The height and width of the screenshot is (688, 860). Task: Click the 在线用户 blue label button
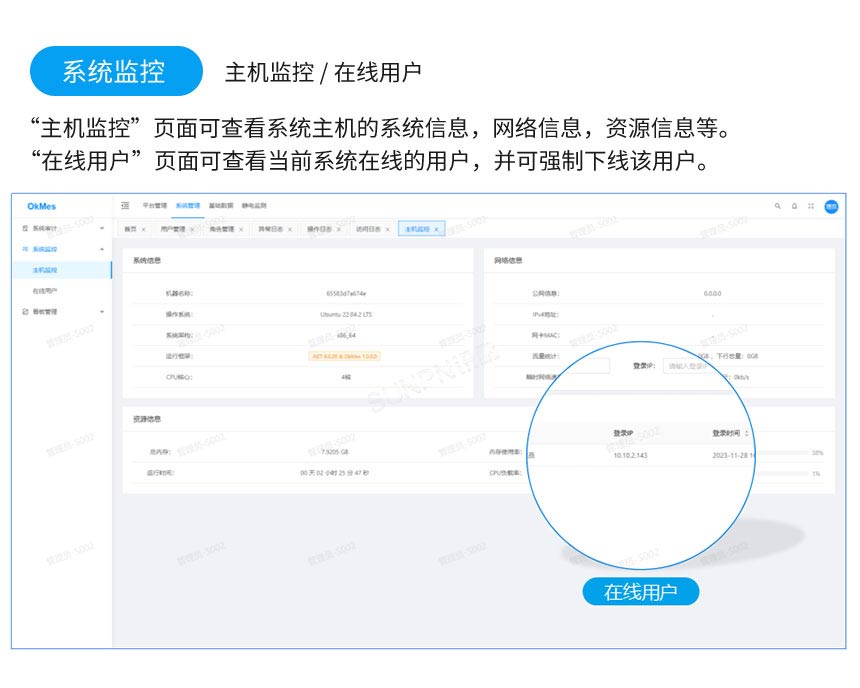644,592
